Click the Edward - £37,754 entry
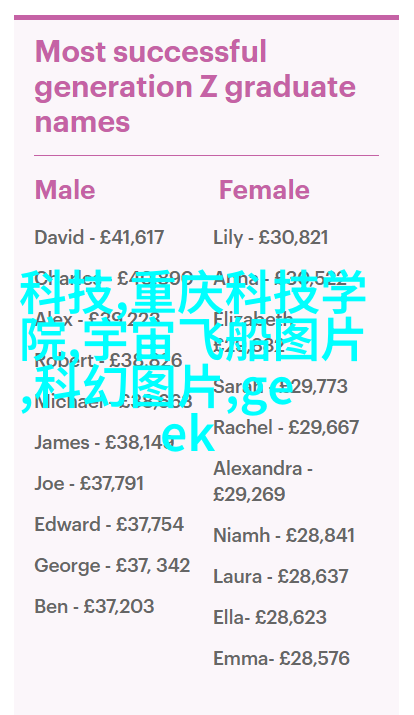Screen dimensions: 414x715 (x=109, y=524)
